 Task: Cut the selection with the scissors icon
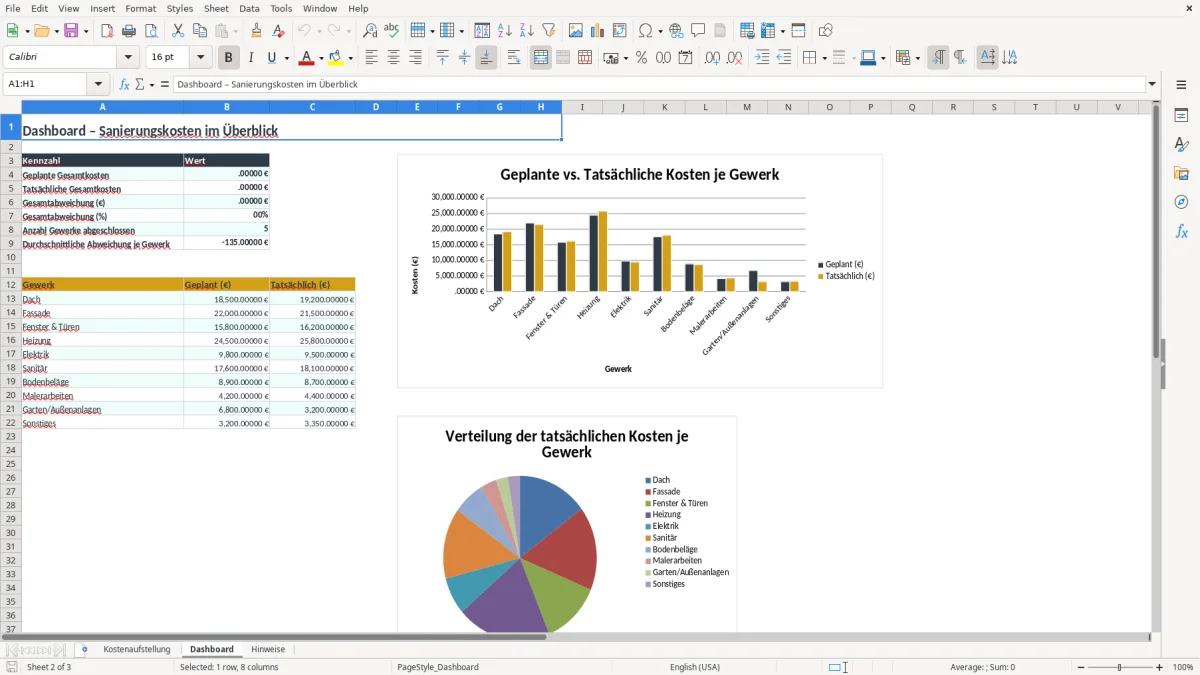click(x=178, y=31)
